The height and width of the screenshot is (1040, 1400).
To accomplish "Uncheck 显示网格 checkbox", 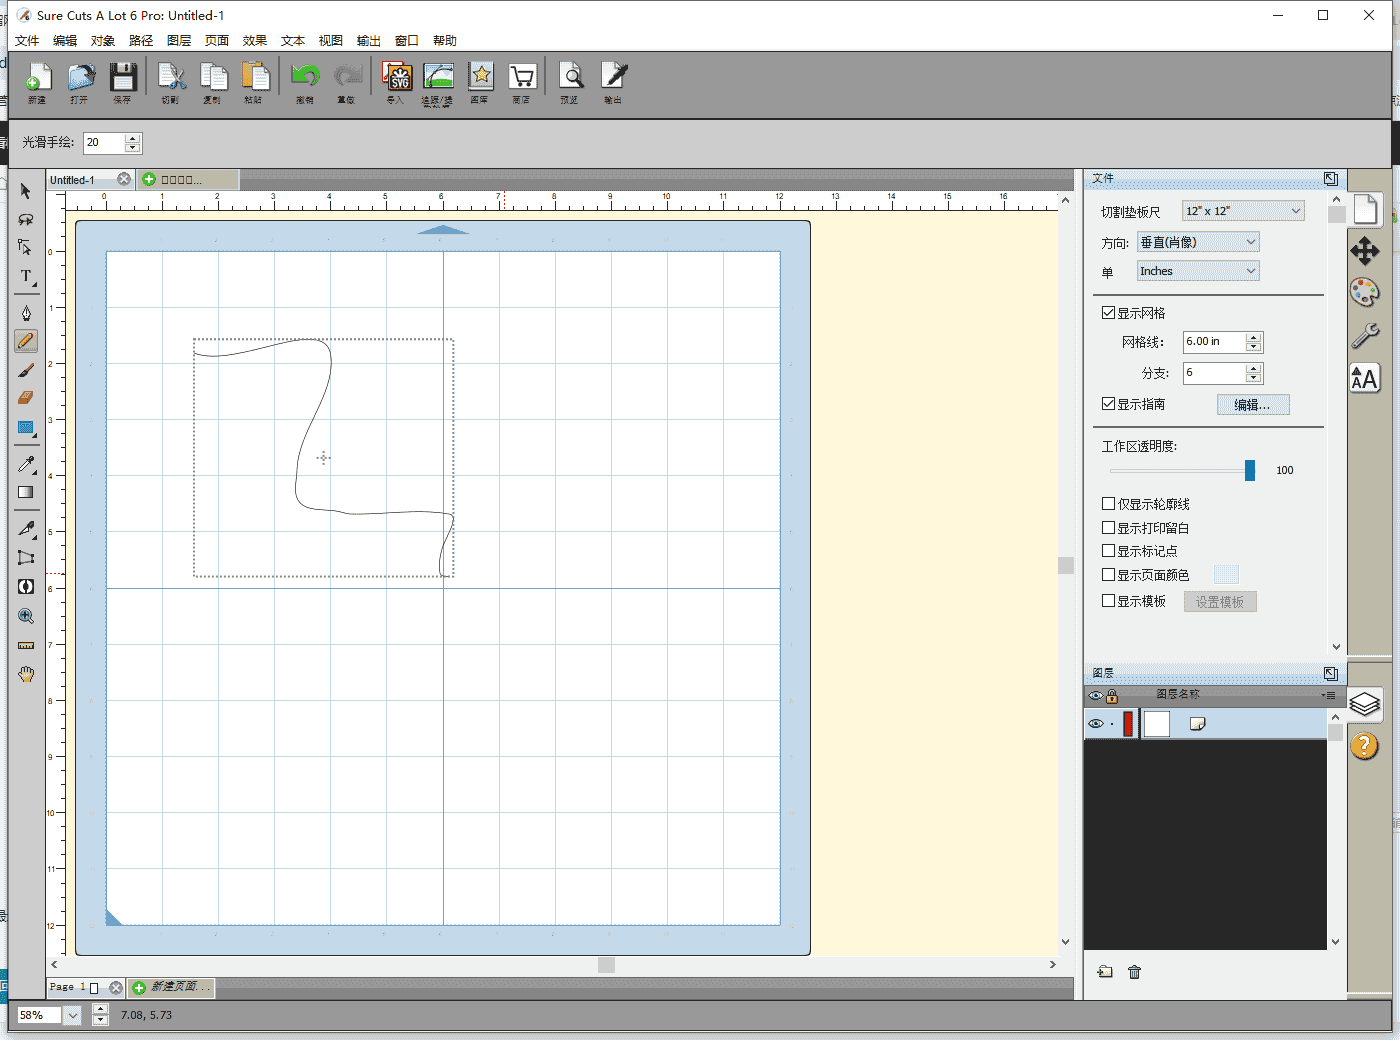I will point(1108,313).
